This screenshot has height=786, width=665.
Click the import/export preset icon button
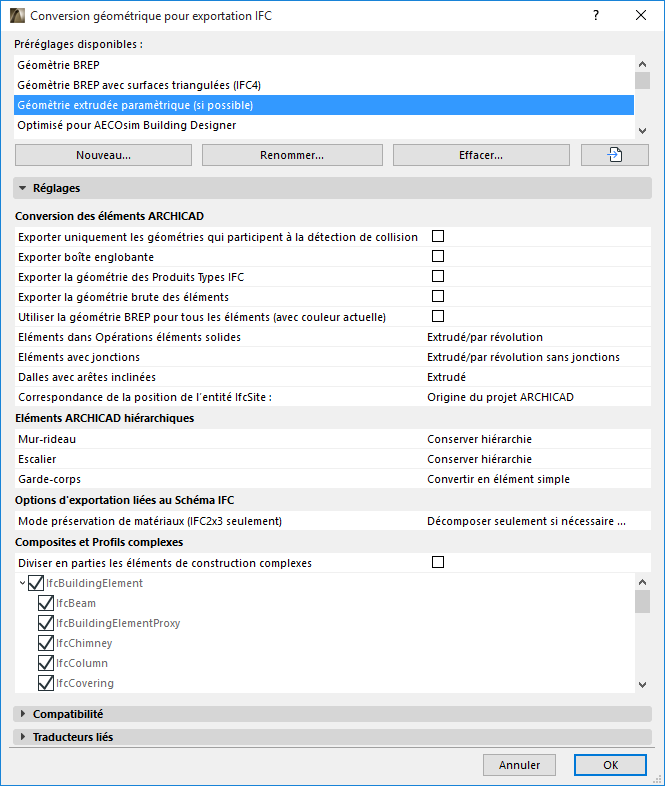615,155
